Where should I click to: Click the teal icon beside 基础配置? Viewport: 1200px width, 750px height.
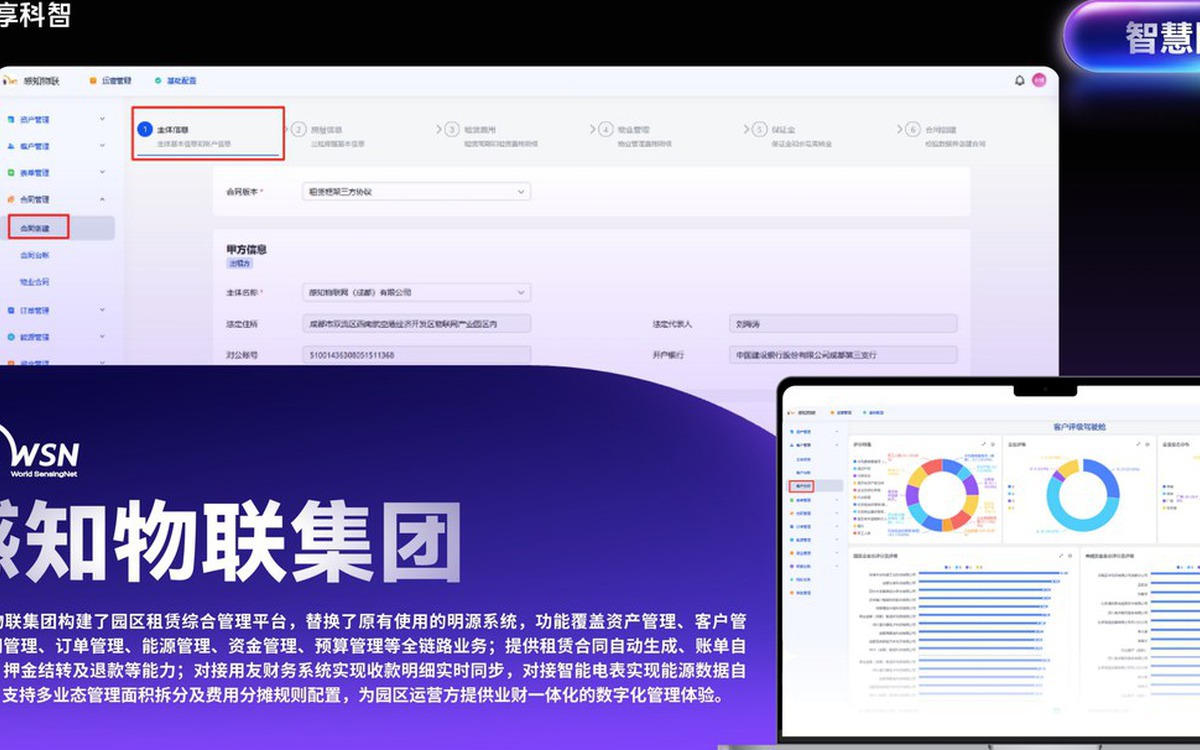click(x=158, y=80)
